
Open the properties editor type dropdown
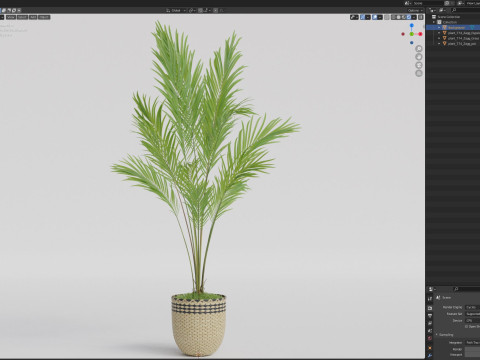(432, 289)
